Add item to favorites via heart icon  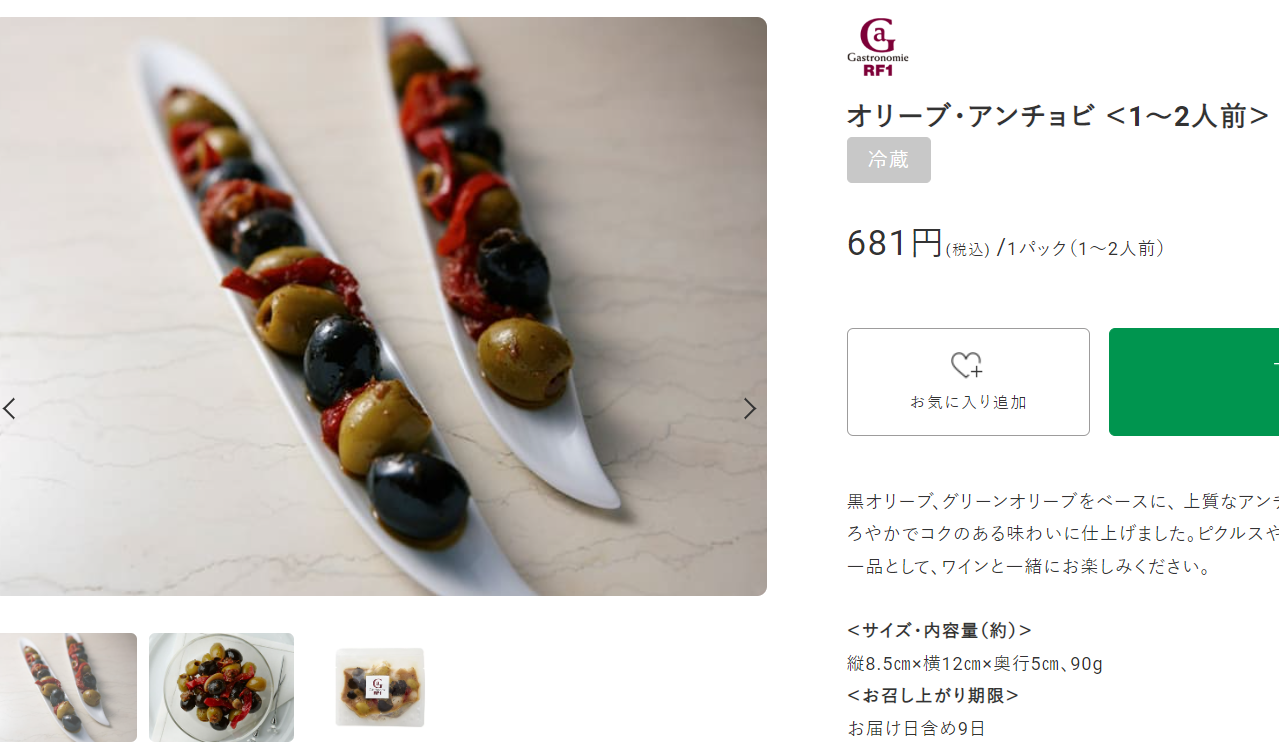[x=968, y=382]
